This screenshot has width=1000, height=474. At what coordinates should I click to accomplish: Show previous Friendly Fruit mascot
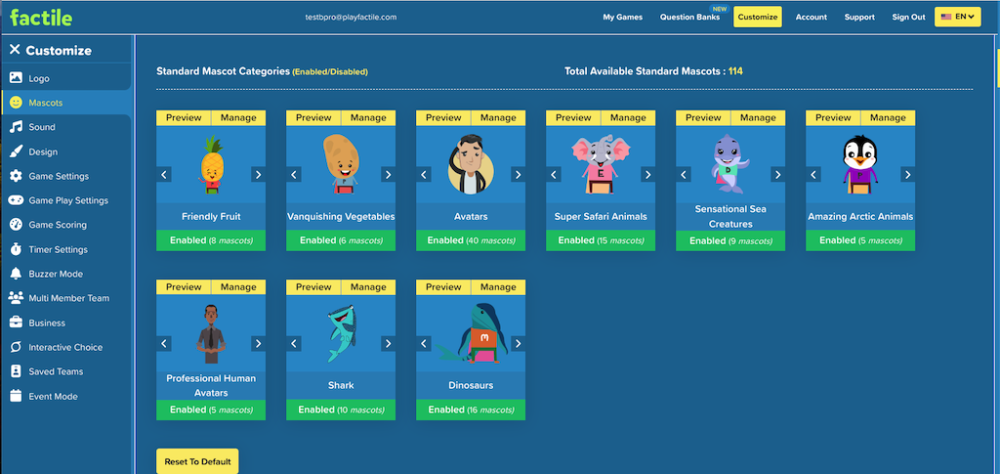164,174
